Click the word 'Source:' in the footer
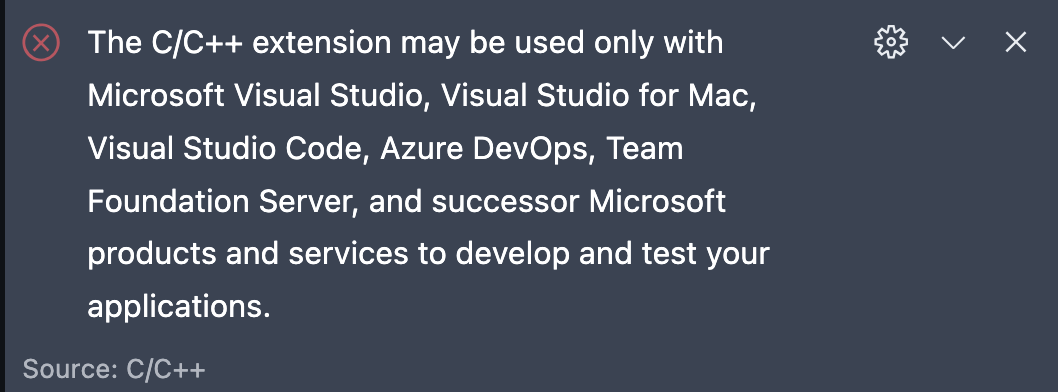Image resolution: width=1058 pixels, height=392 pixels. tap(71, 369)
